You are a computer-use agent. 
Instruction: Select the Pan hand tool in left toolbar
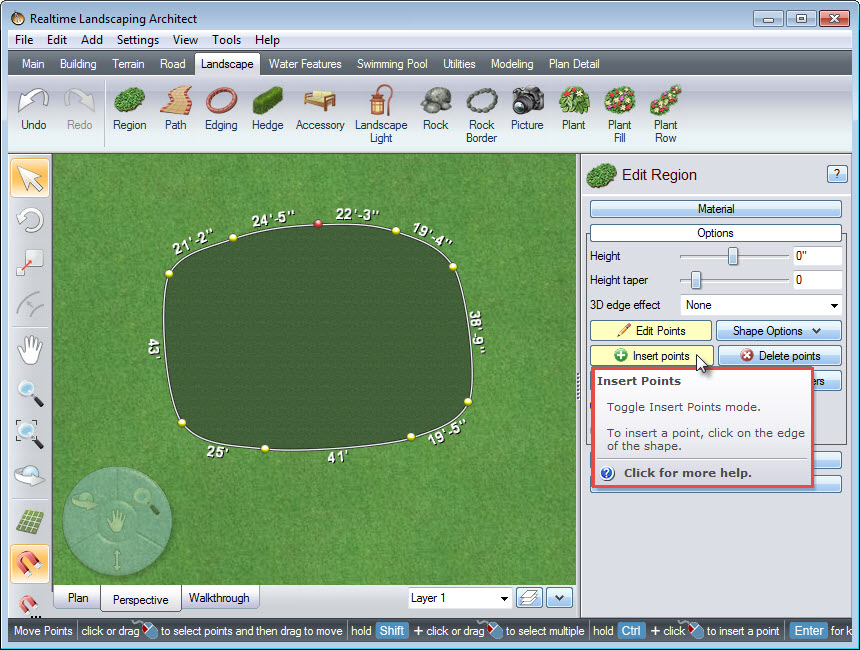coord(30,350)
